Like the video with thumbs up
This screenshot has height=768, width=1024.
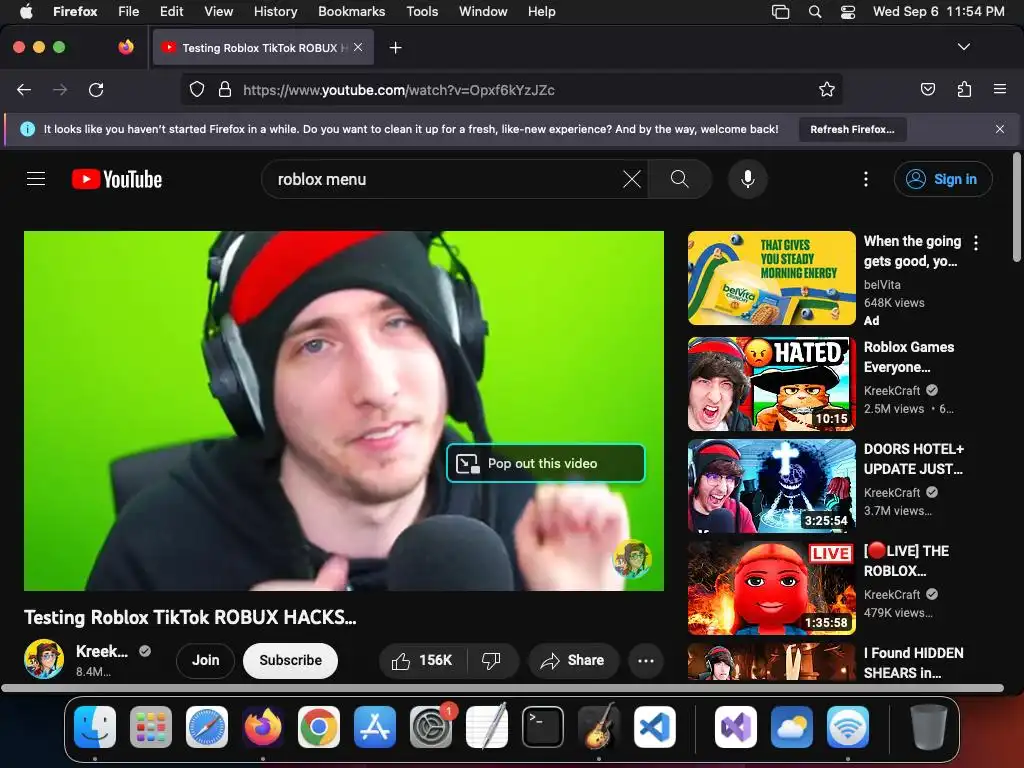click(x=423, y=661)
